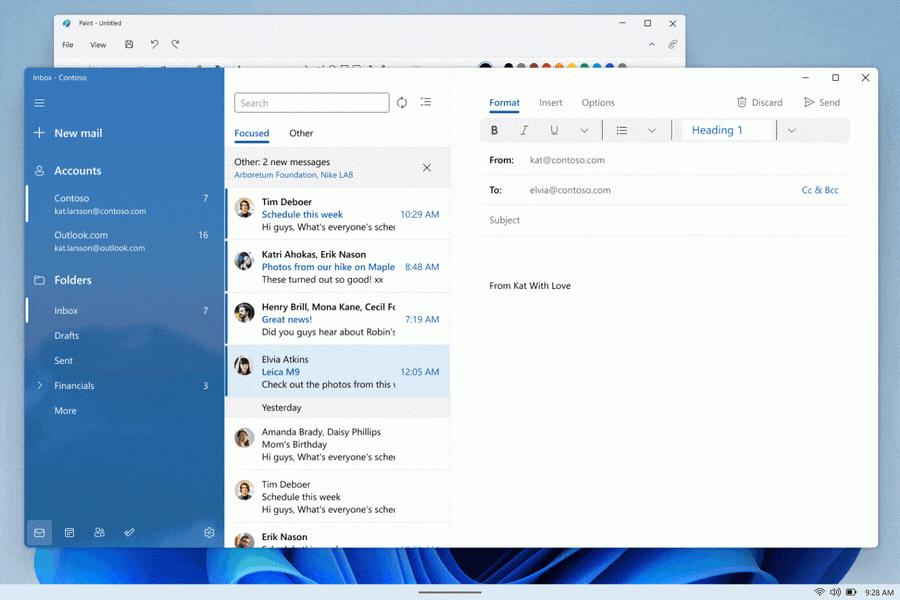This screenshot has width=900, height=600.
Task: Expand the Financials folder
Action: 40,386
